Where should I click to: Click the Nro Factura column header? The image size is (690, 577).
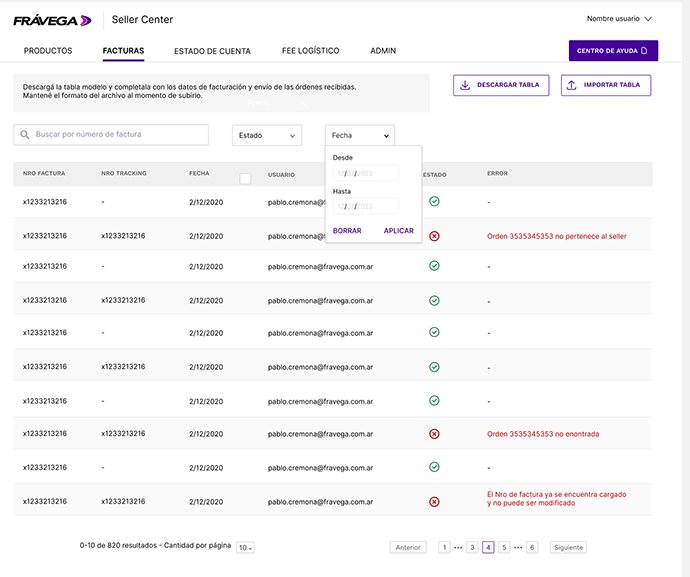(44, 173)
